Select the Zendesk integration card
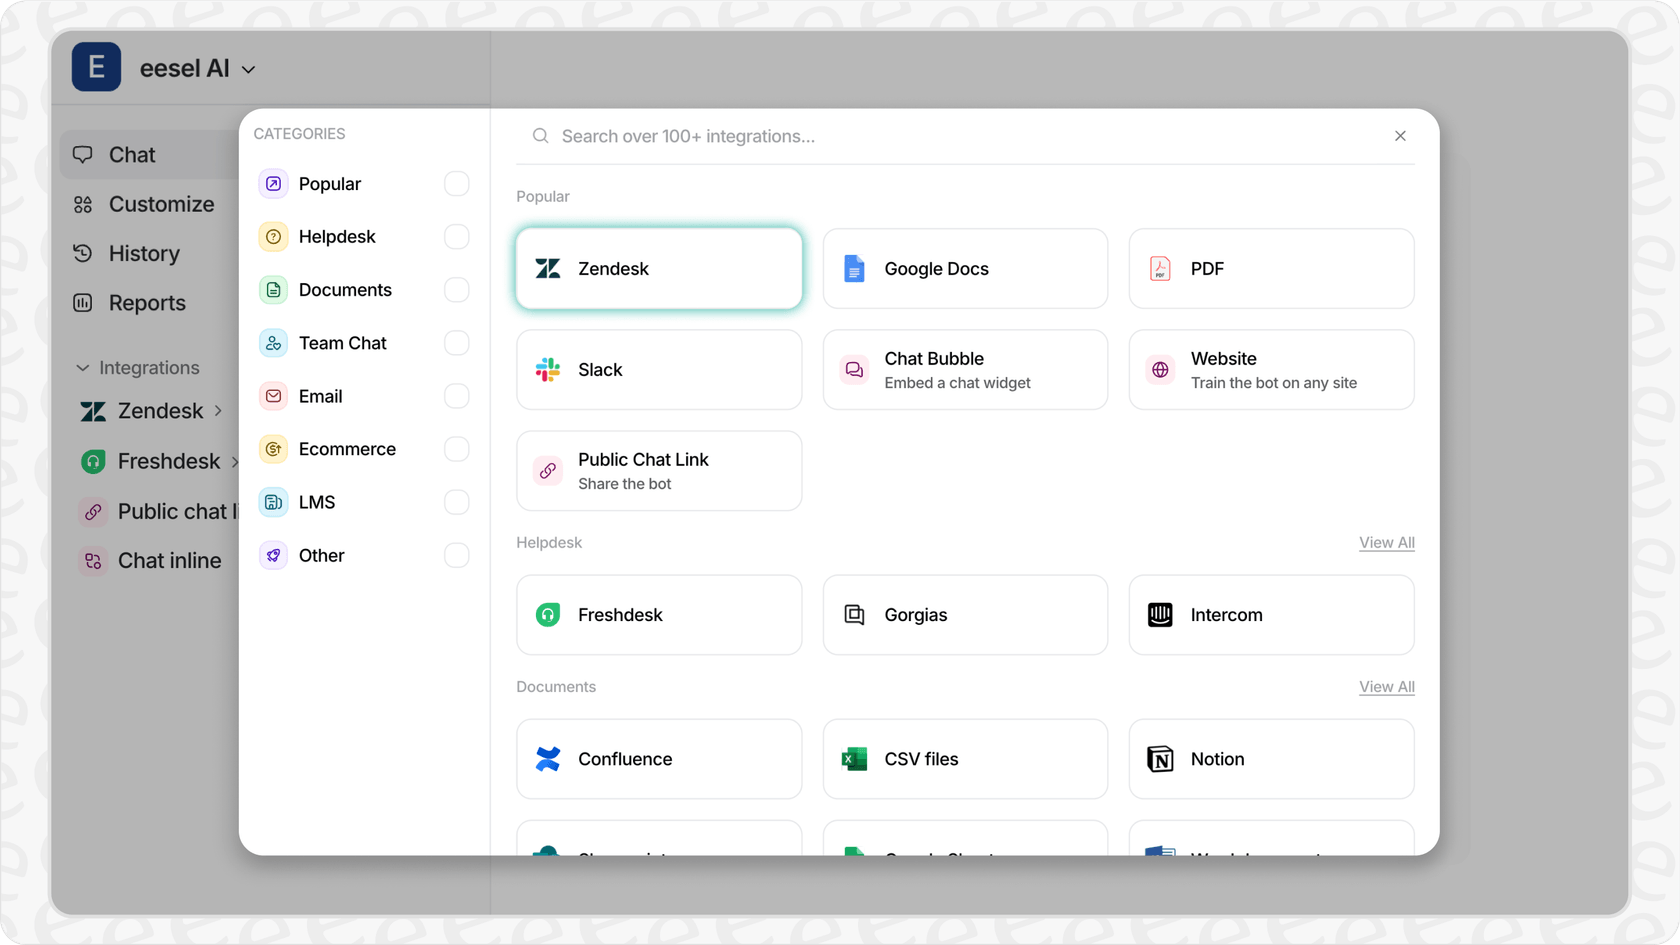Viewport: 1680px width, 945px height. click(658, 268)
